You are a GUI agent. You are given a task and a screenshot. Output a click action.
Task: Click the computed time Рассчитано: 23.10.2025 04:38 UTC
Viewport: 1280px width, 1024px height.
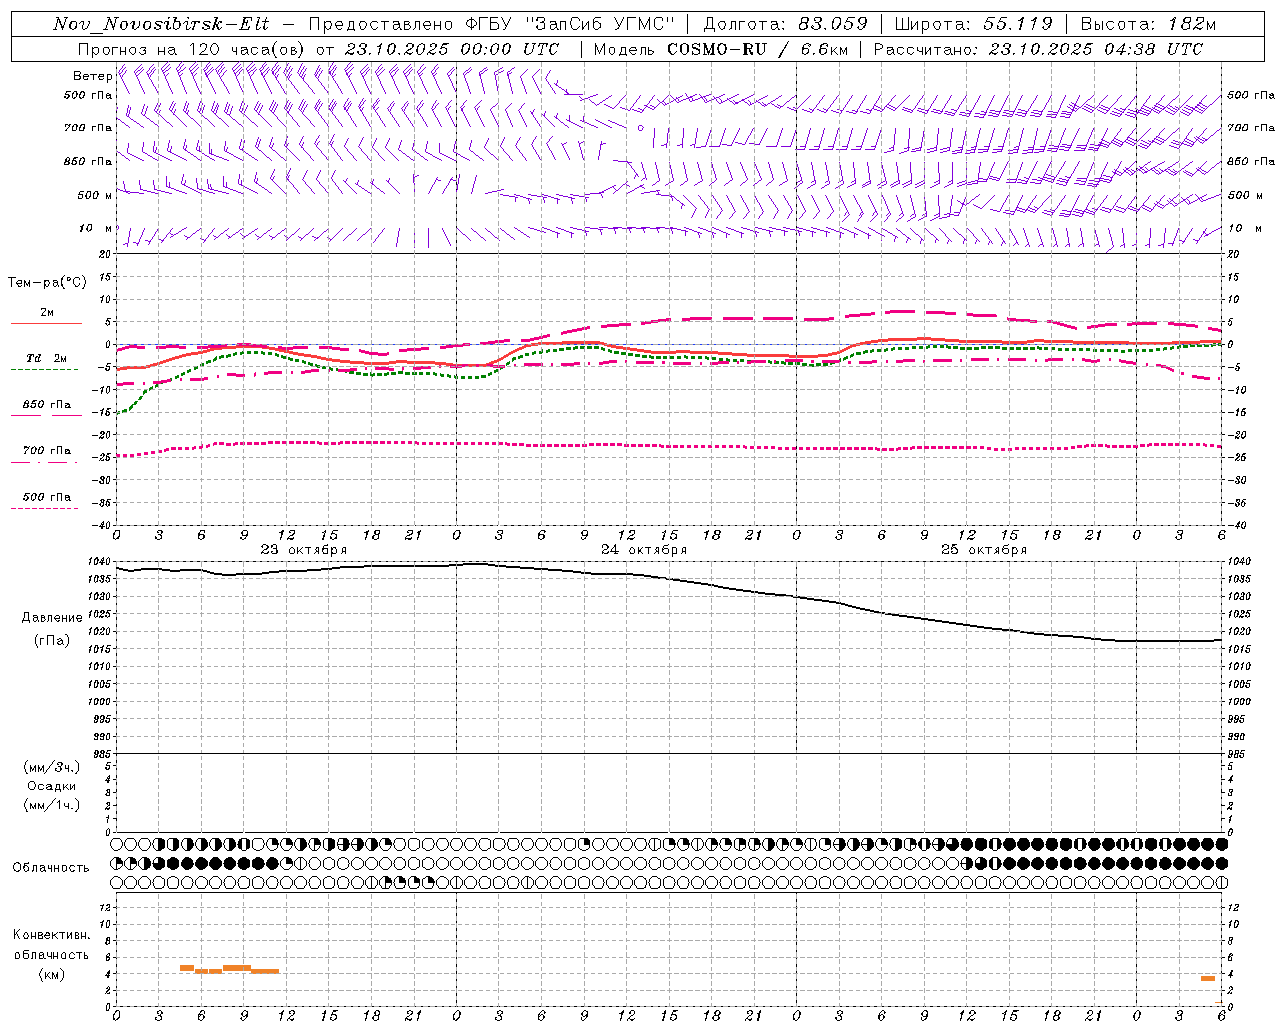click(x=1038, y=49)
